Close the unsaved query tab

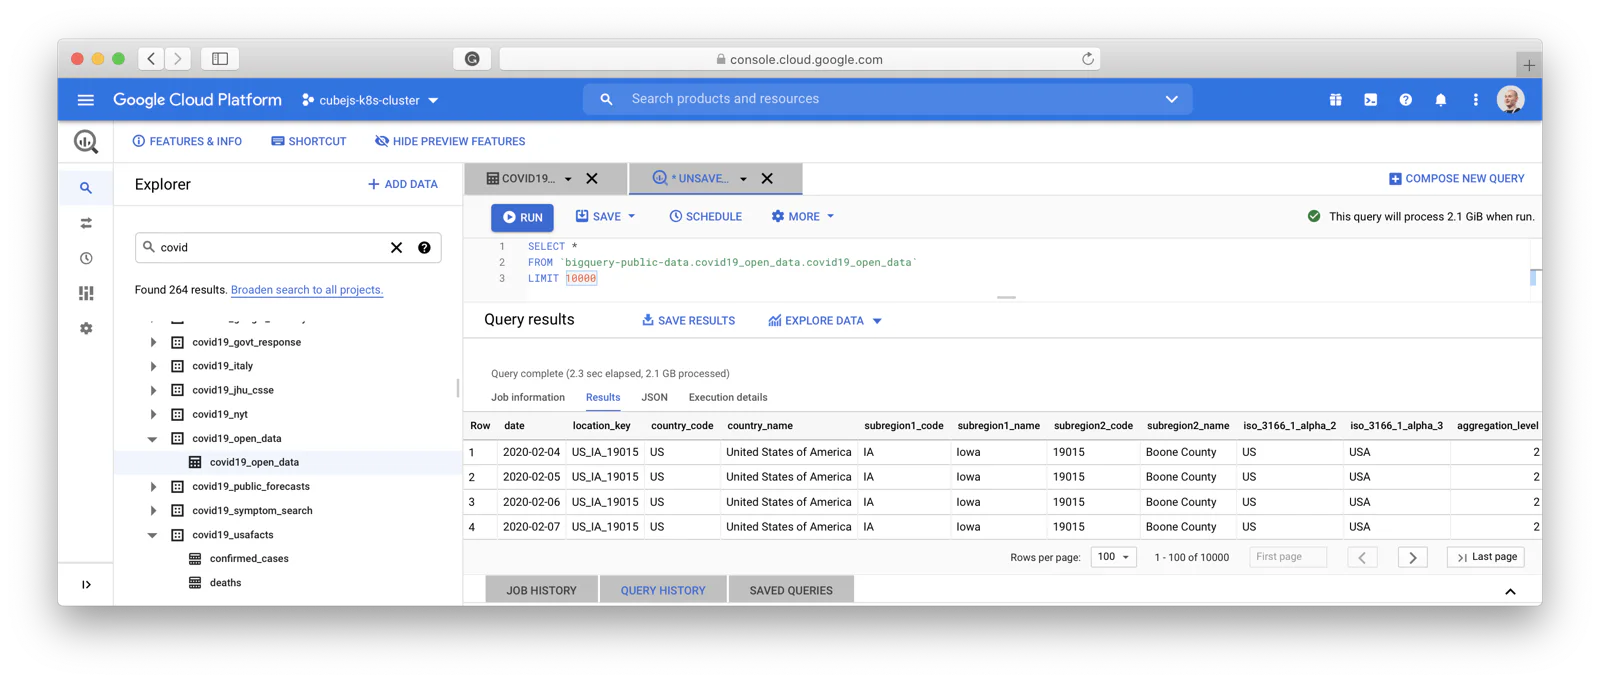click(x=767, y=179)
